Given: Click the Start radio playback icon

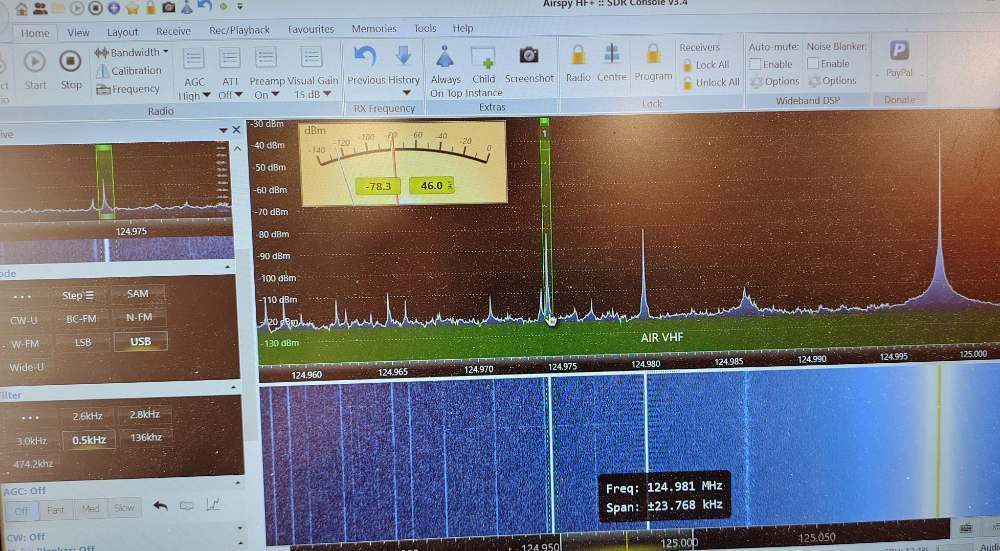Looking at the screenshot, I should pyautogui.click(x=35, y=62).
